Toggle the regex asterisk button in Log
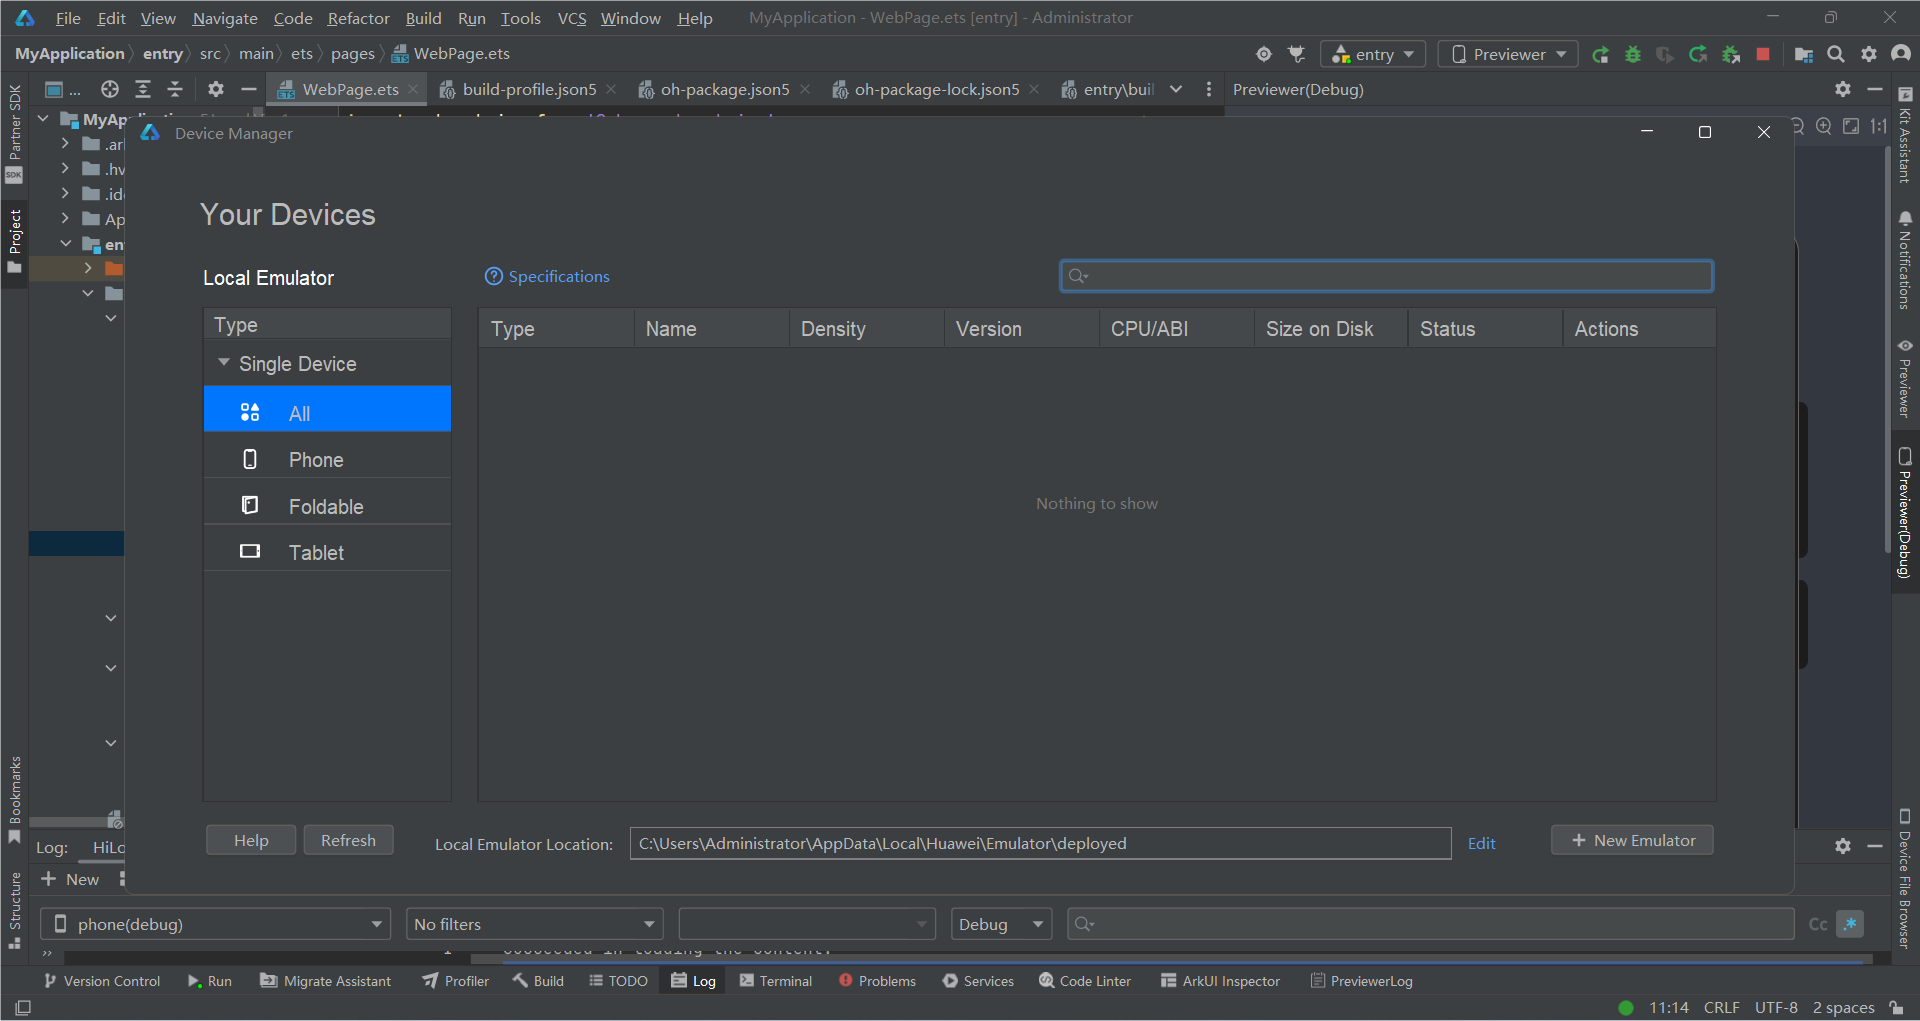 coord(1850,924)
